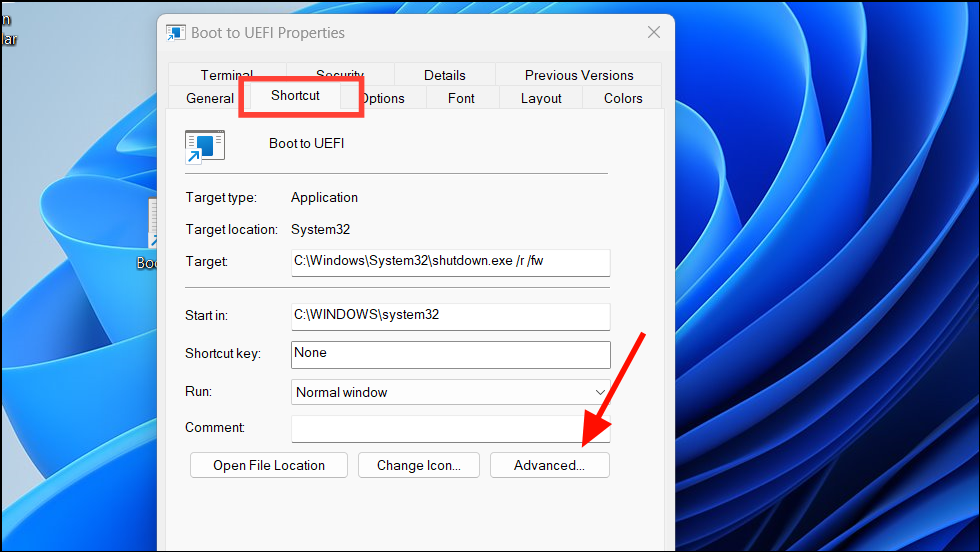This screenshot has height=552, width=980.
Task: Click the Boot to UEFI shortcut icon in dialog
Action: coord(205,147)
